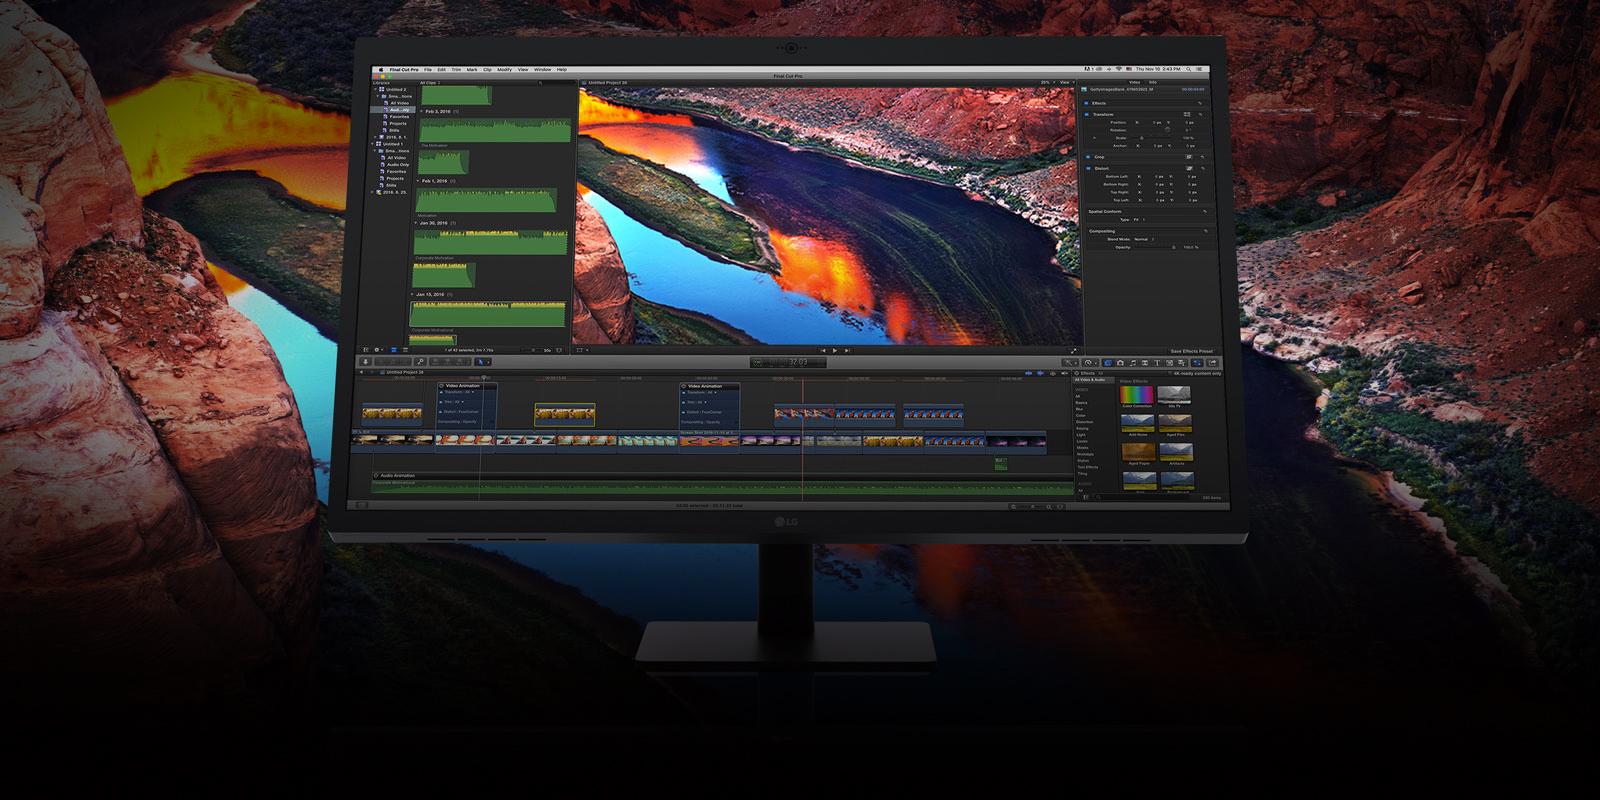Switch browser to list view icon
Screen dimensions: 1600x800
[x=405, y=350]
